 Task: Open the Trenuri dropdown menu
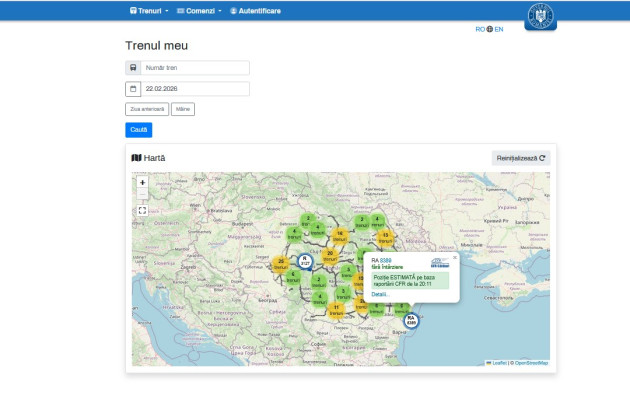(x=149, y=11)
